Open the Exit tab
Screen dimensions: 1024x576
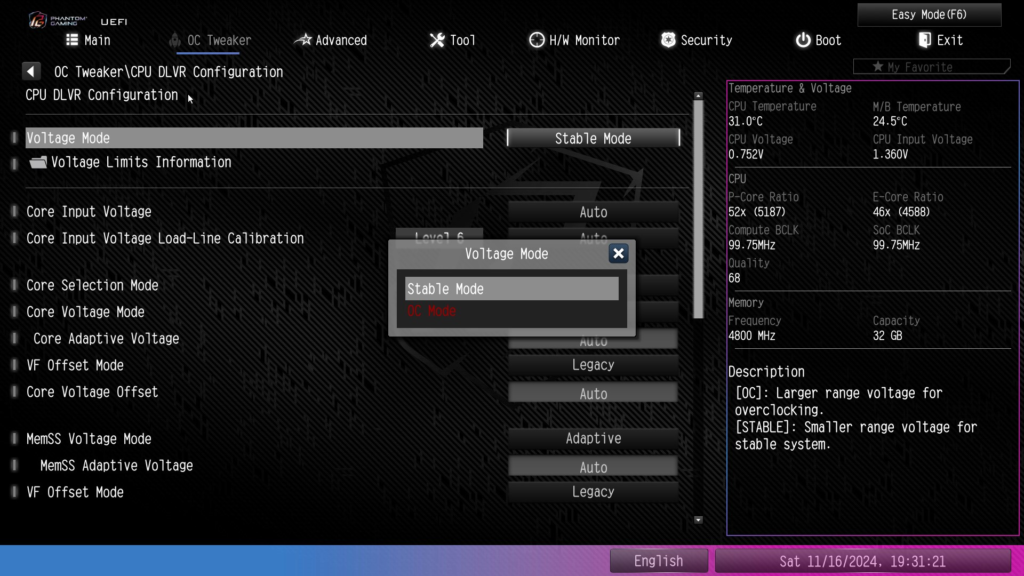tap(940, 40)
